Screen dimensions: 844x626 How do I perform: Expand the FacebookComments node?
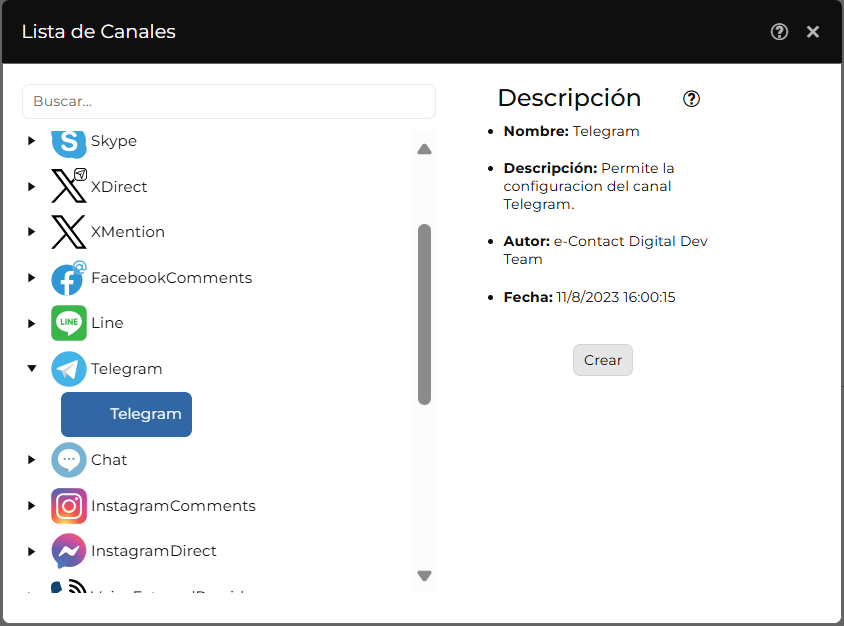coord(32,277)
